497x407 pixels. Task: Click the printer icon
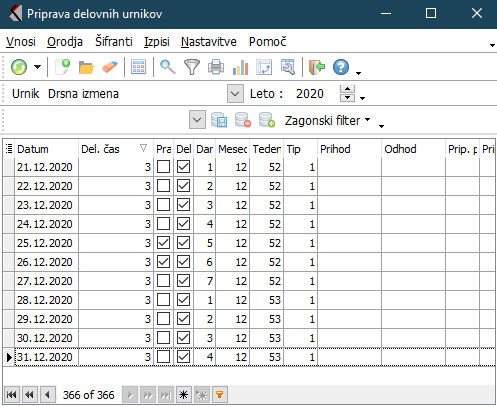pos(216,67)
